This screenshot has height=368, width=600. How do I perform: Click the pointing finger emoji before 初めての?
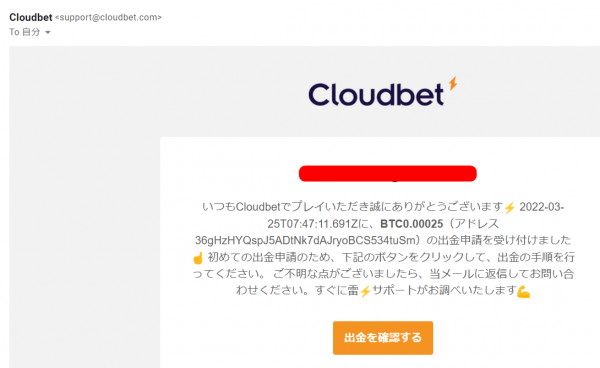click(x=198, y=258)
